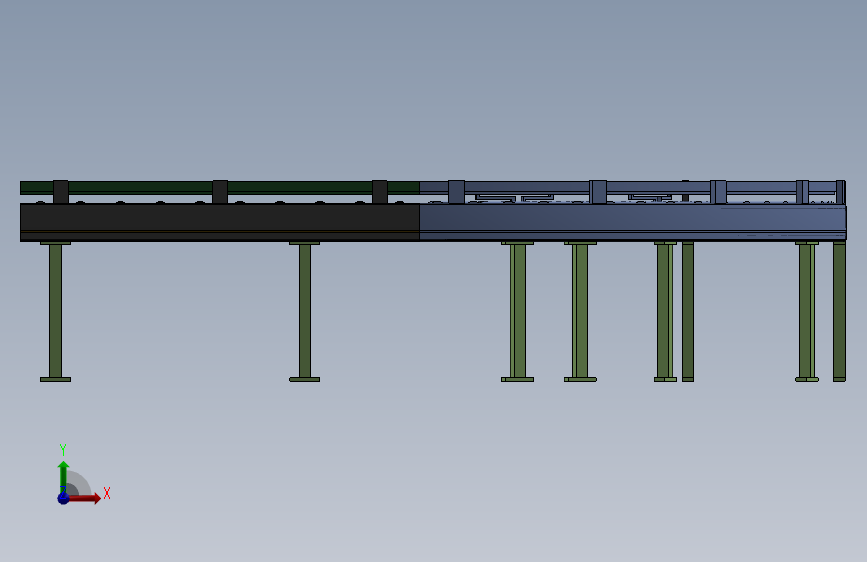867x562 pixels.
Task: Click the red X label of the triad
Action: (x=107, y=493)
